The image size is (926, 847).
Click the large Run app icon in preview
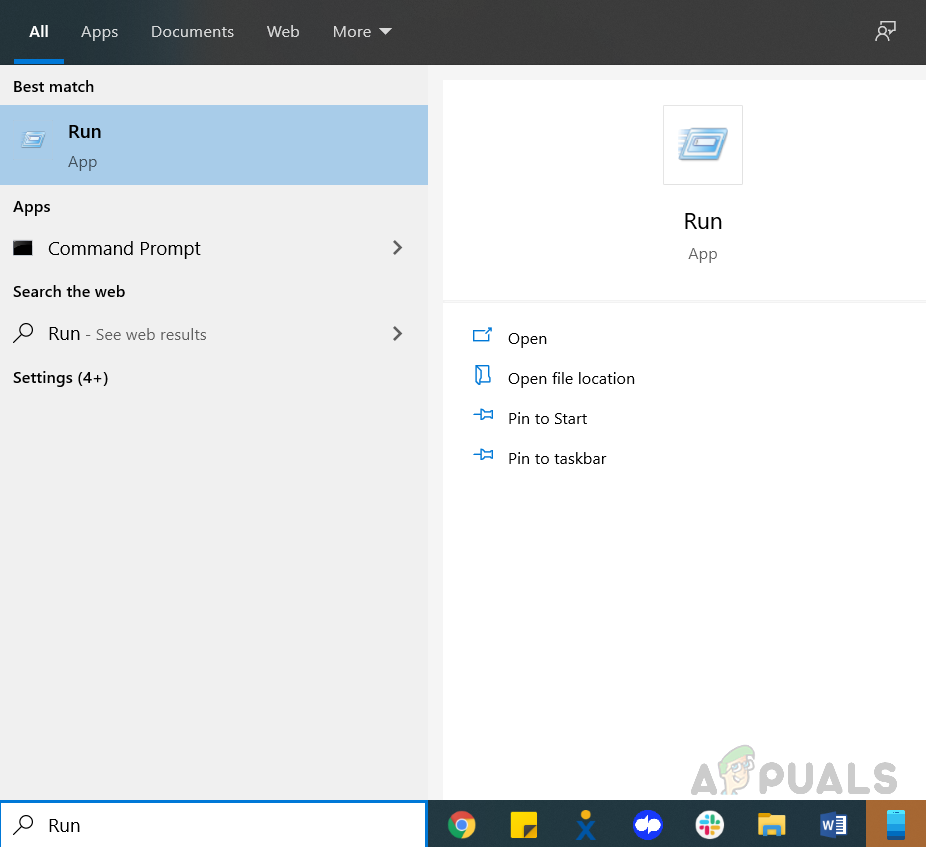702,145
